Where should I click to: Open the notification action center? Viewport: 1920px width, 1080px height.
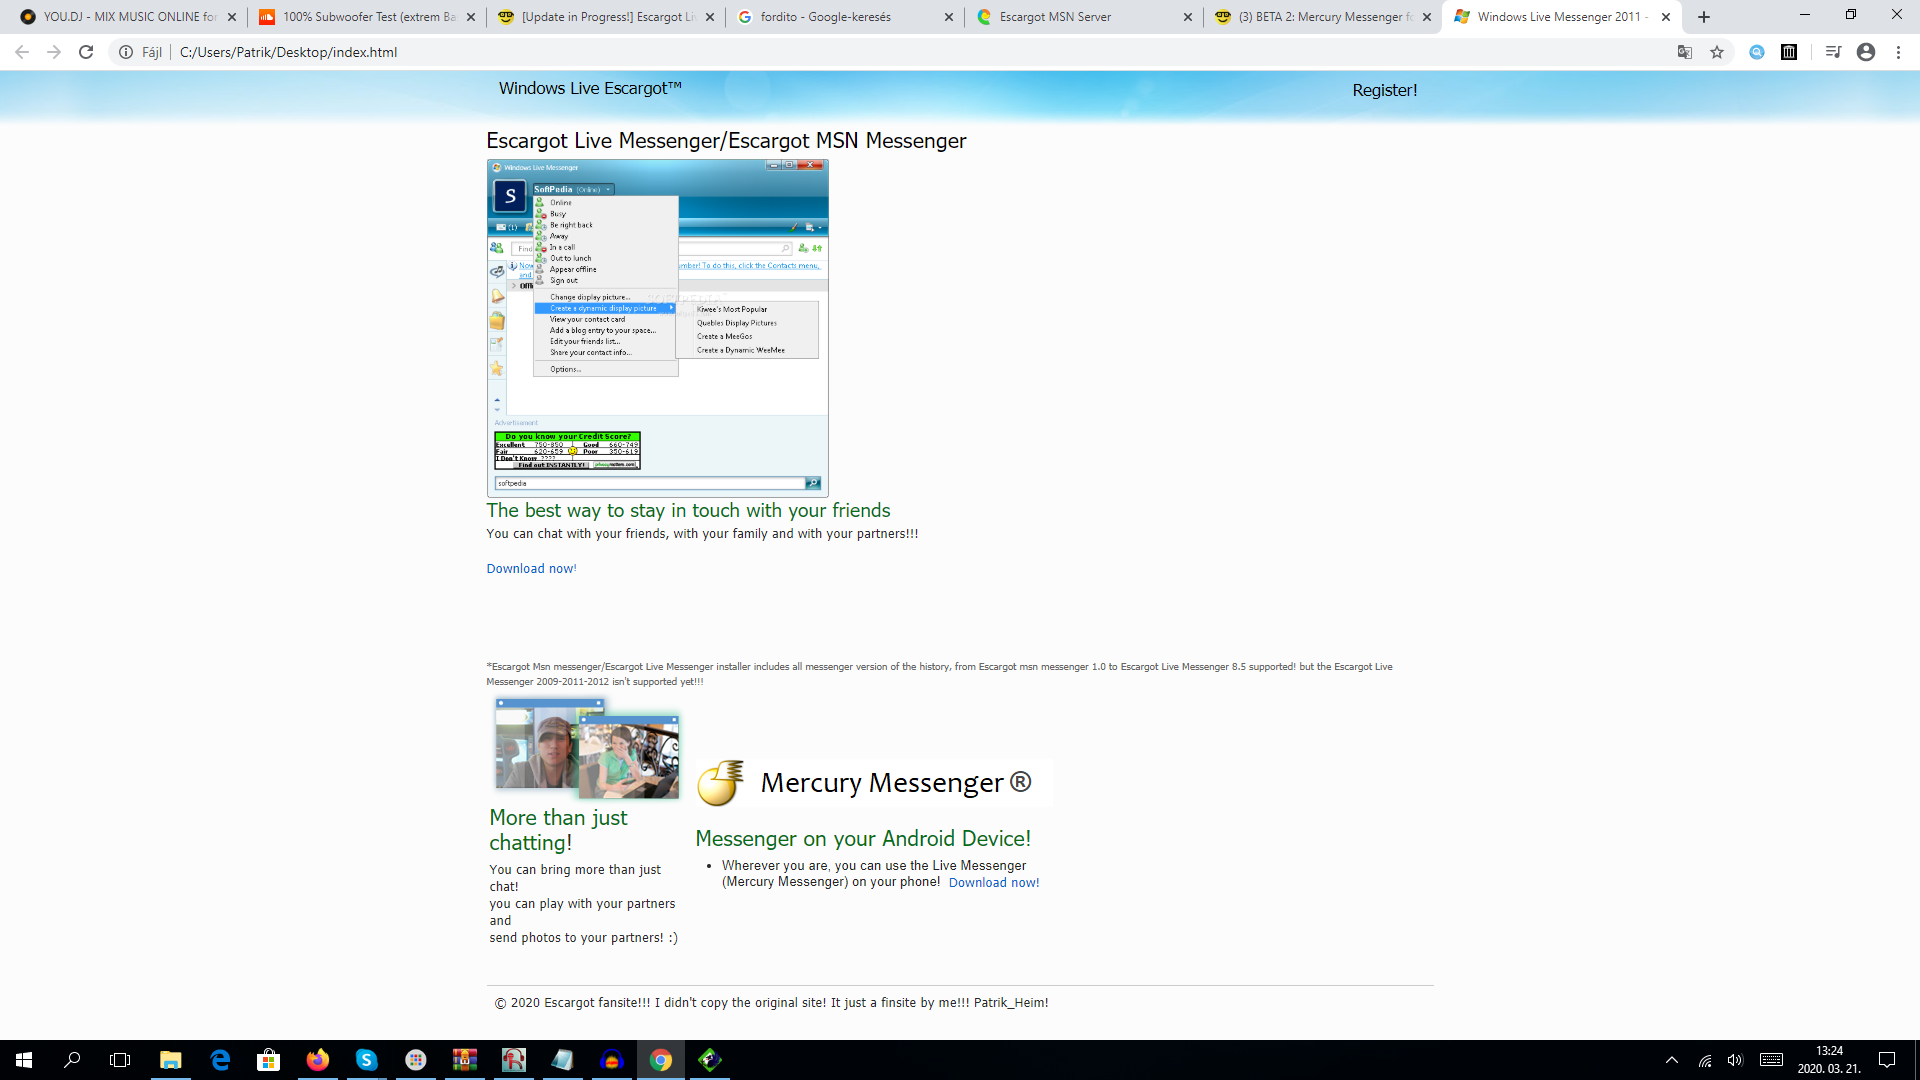point(1887,1060)
